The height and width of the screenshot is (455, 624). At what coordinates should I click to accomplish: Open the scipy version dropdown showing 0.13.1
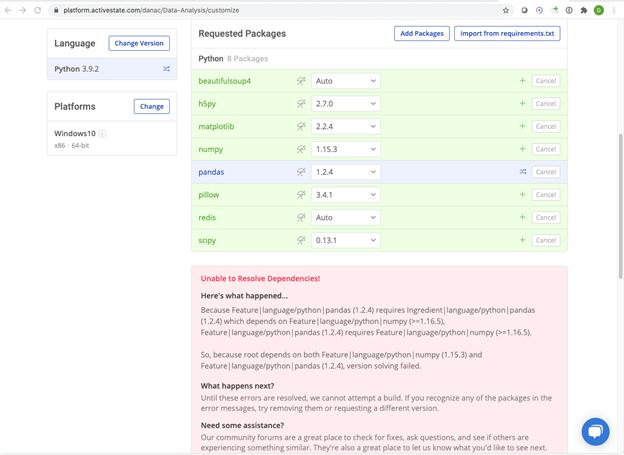[x=345, y=240]
